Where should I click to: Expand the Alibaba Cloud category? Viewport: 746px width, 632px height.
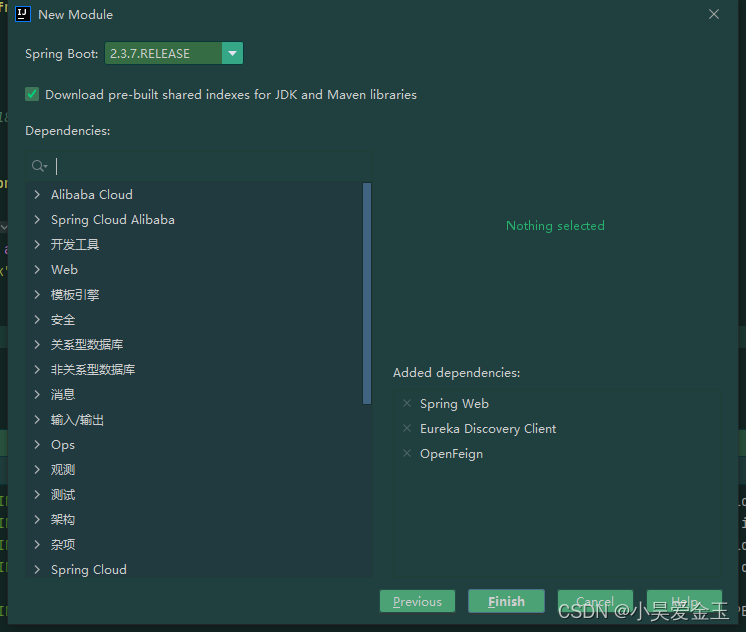coord(37,194)
